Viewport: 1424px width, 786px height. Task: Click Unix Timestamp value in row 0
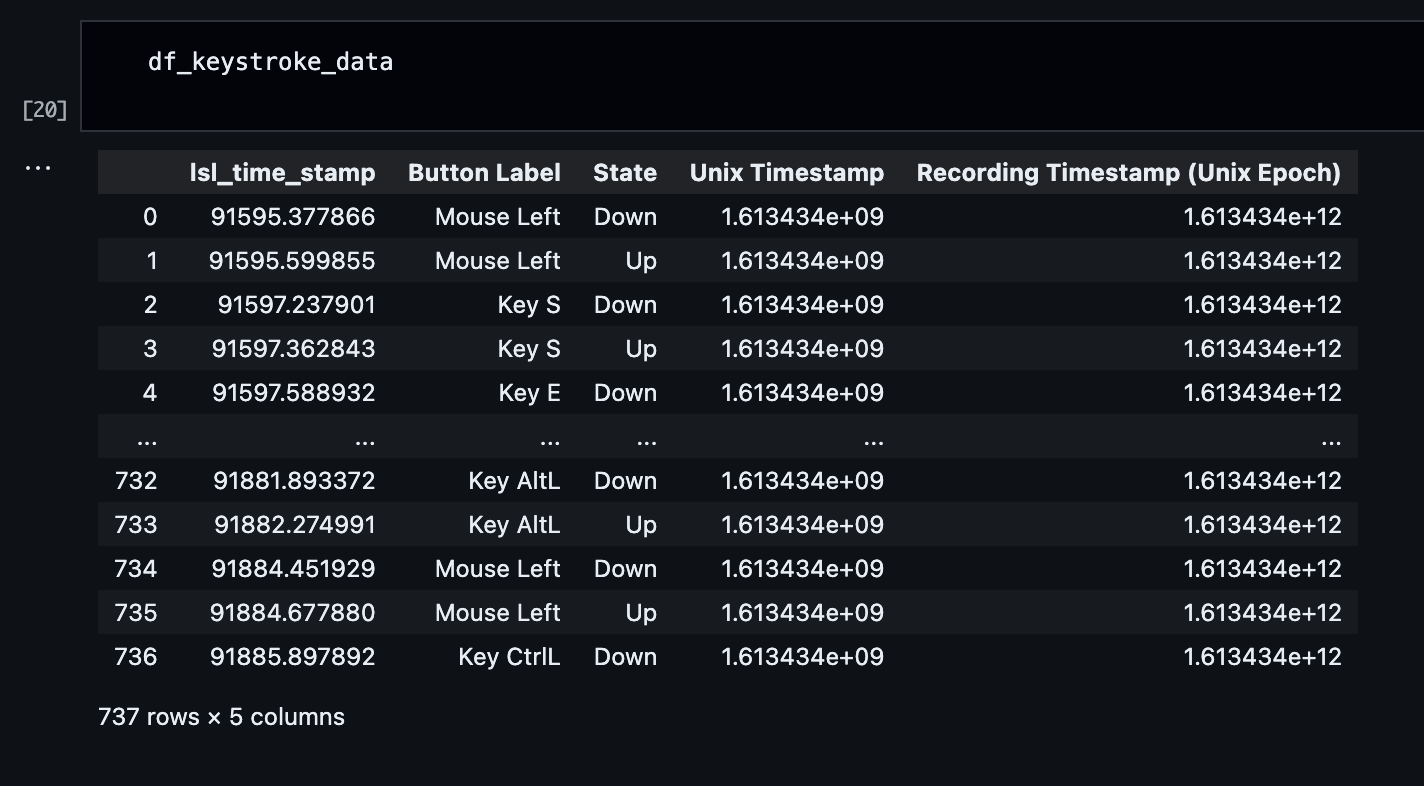click(x=802, y=217)
